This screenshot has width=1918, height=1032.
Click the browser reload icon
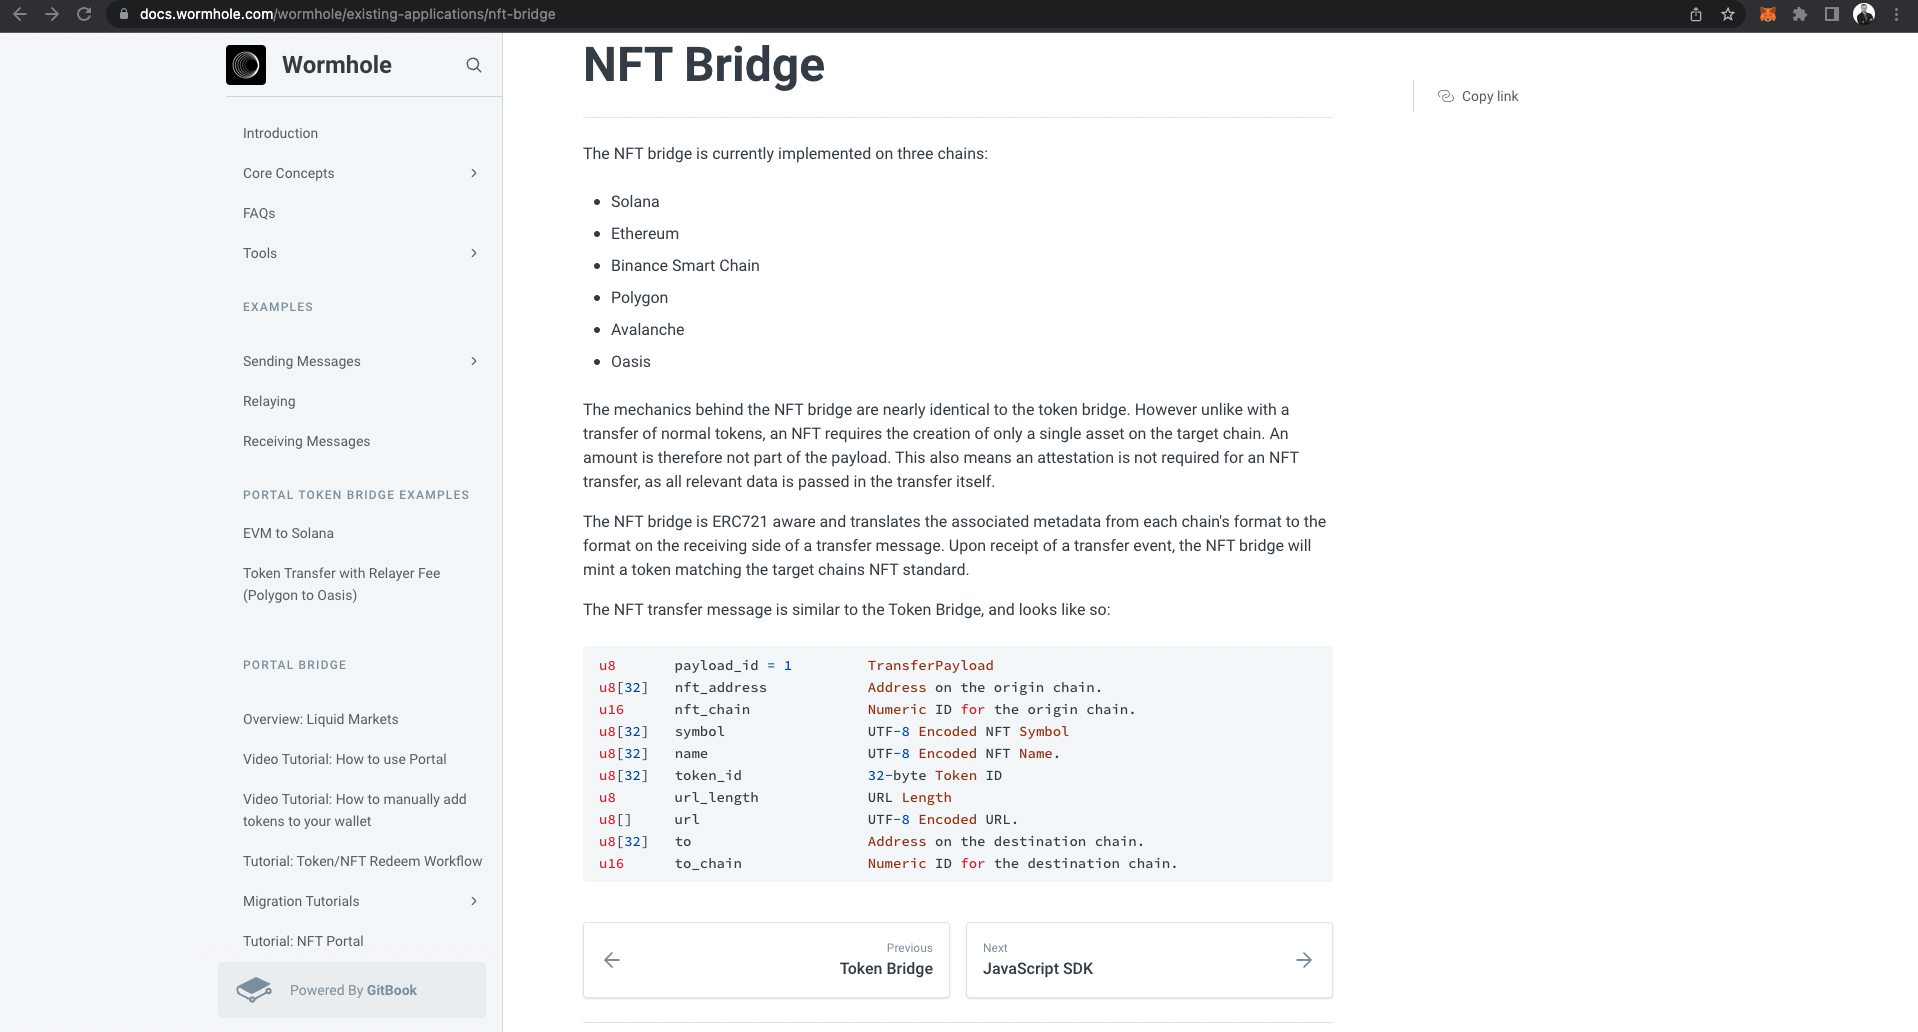pos(84,14)
